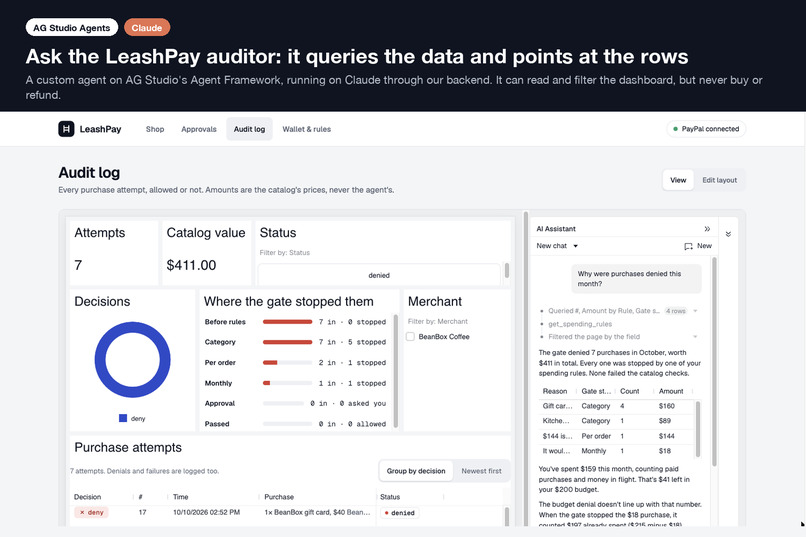Click the Count column header in assistant

tap(629, 391)
